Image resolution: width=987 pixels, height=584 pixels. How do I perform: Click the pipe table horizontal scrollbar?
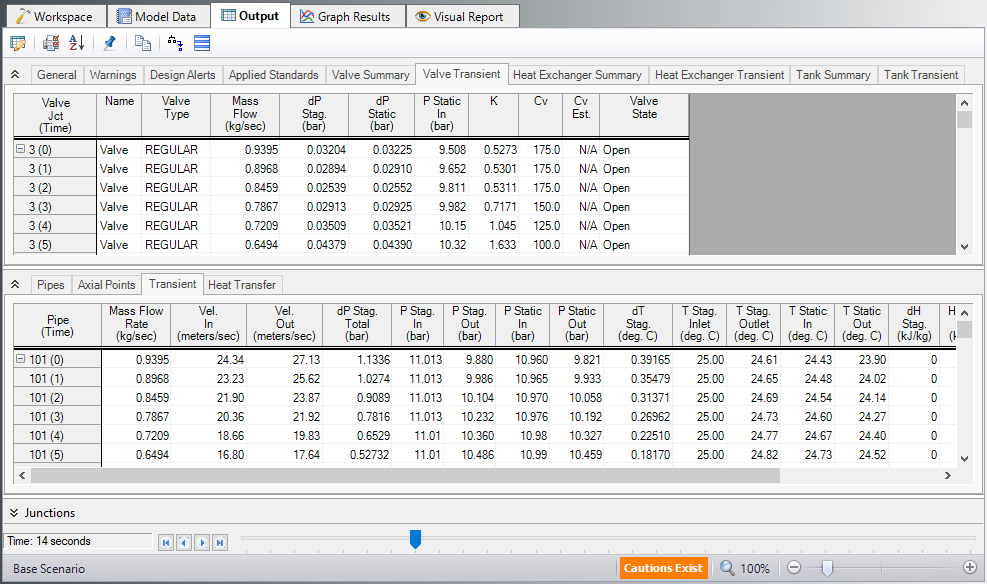tap(405, 476)
